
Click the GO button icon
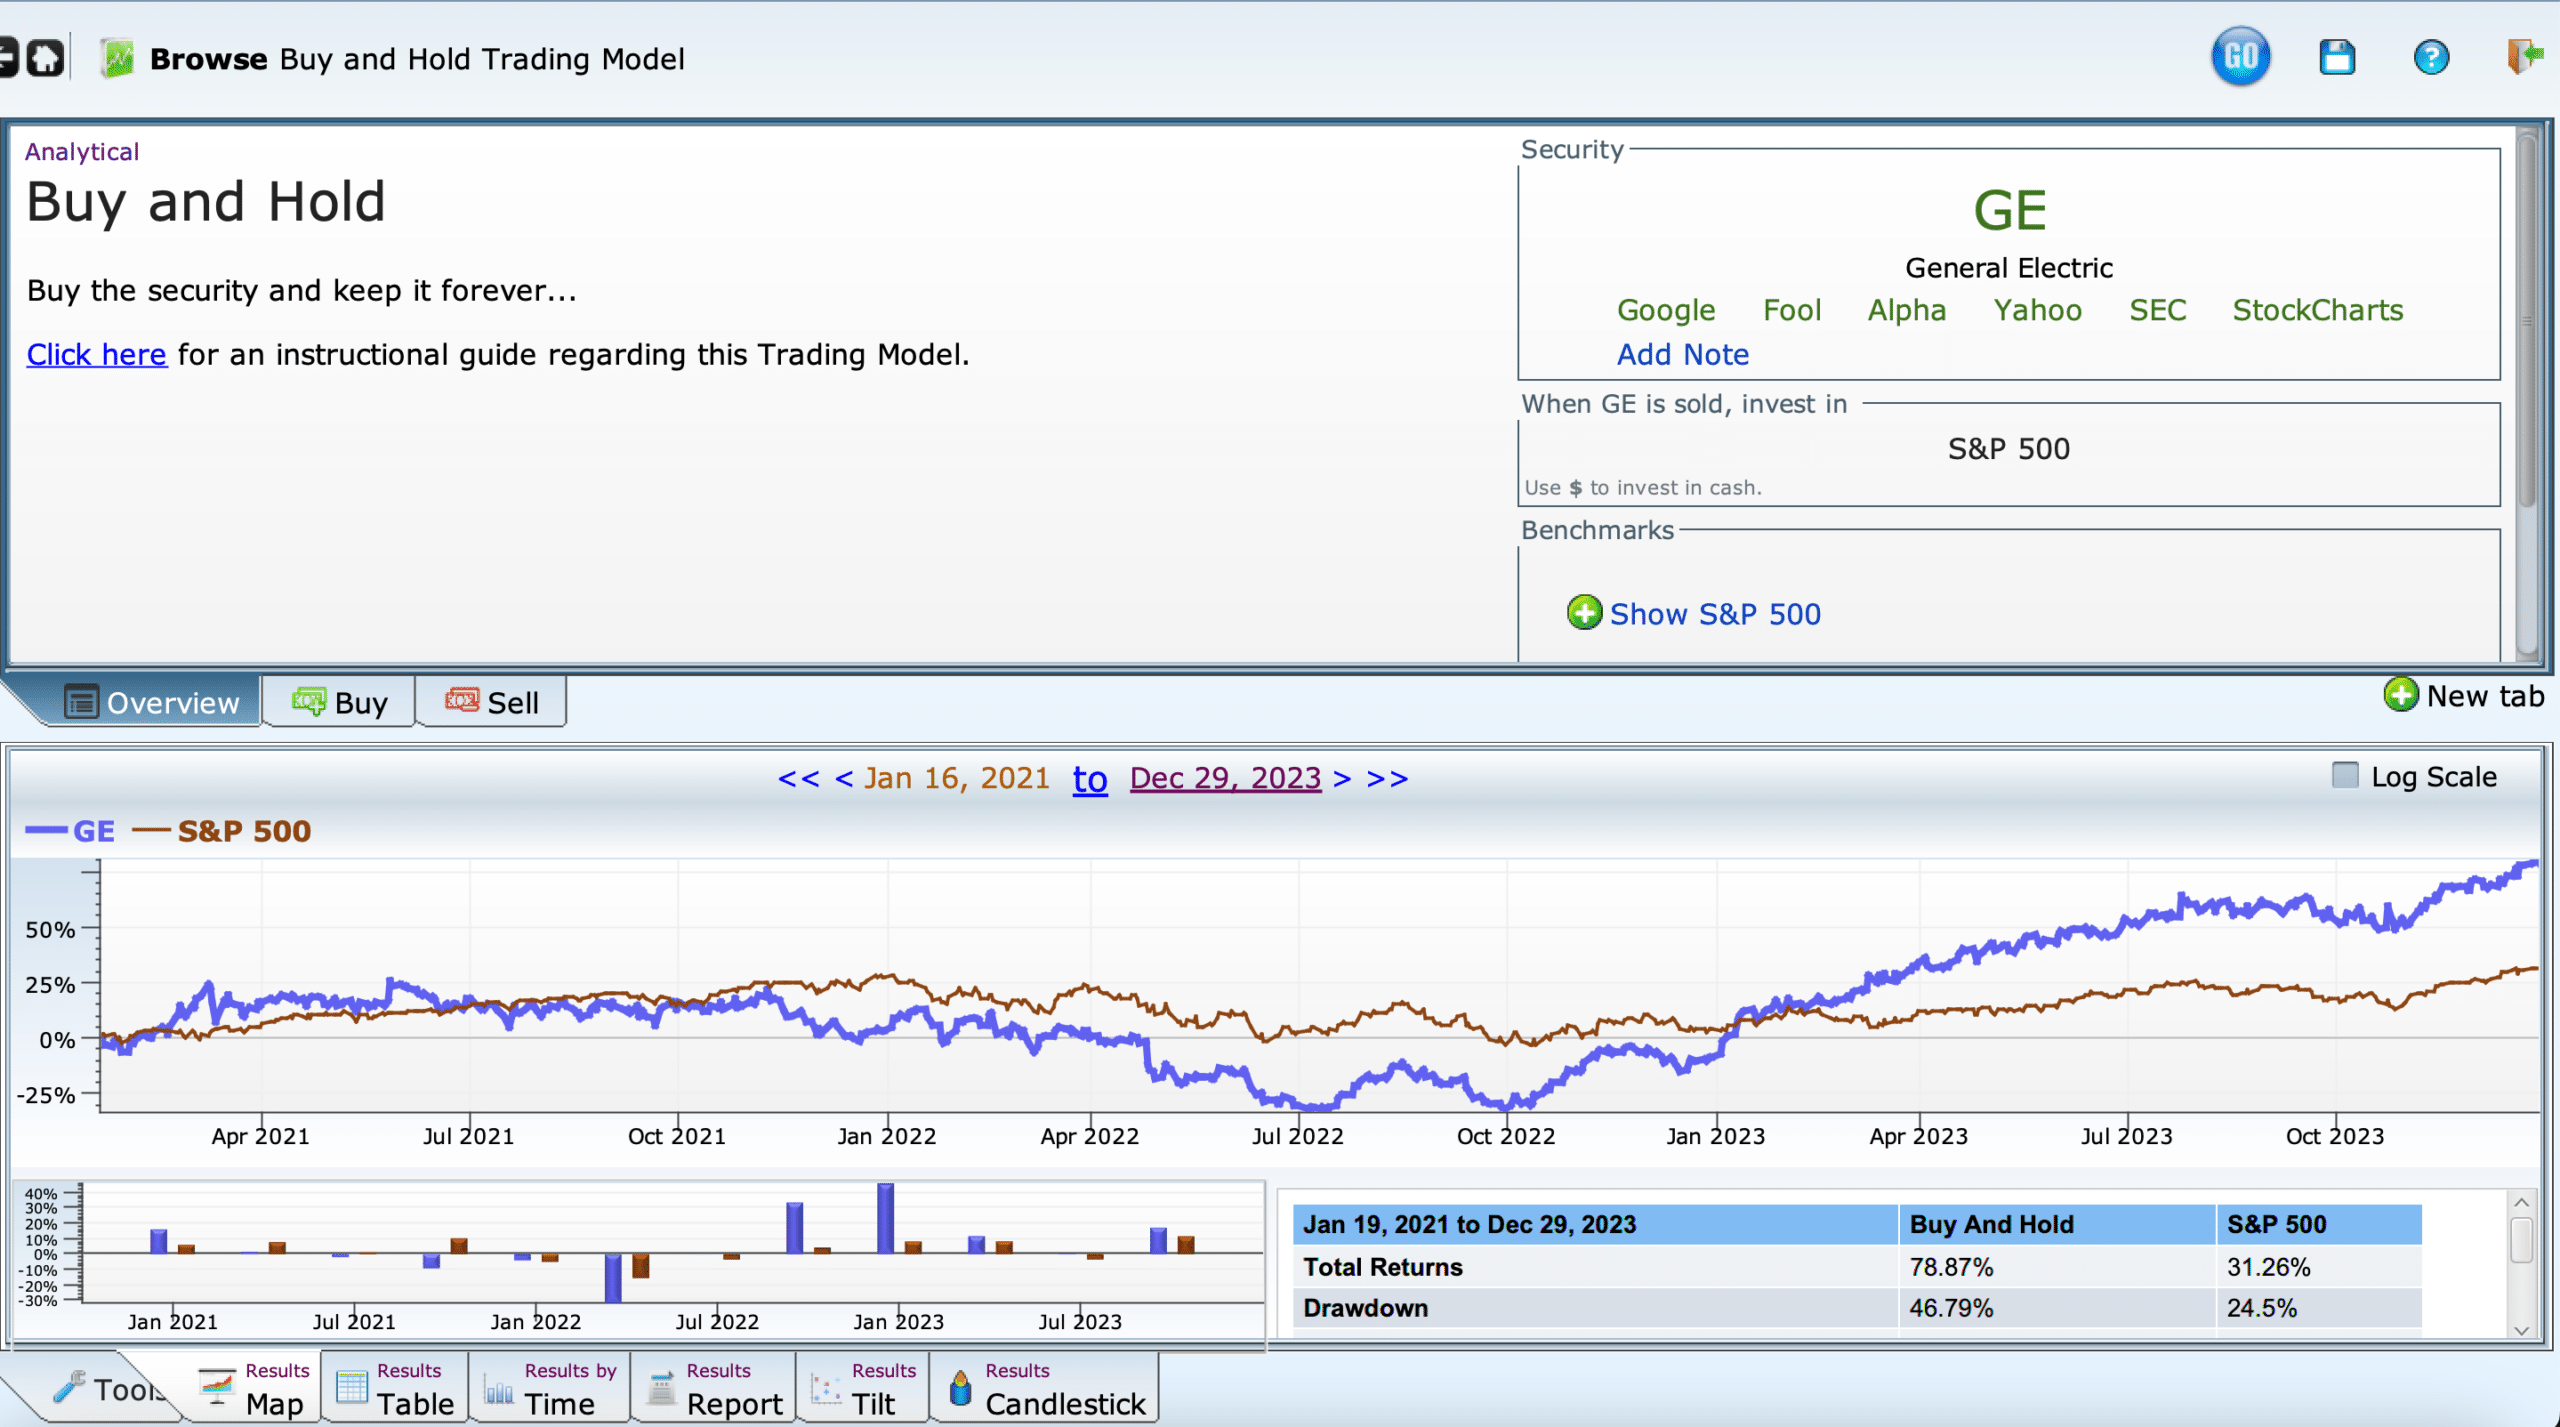2240,57
